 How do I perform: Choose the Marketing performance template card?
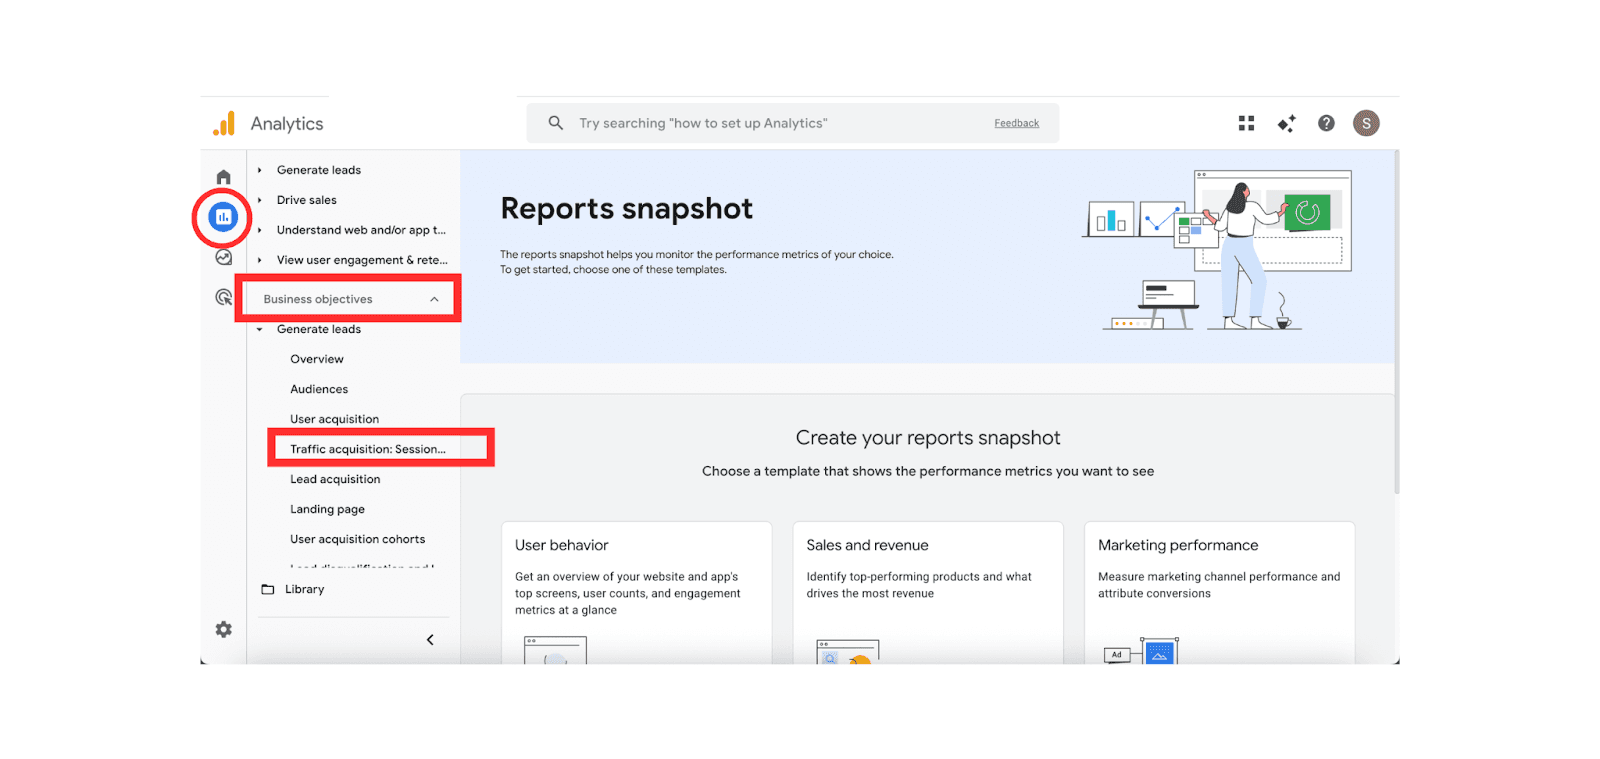click(1220, 592)
